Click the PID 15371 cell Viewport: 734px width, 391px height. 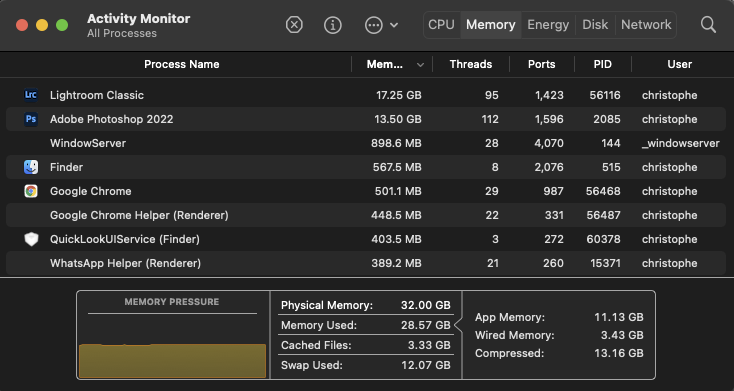click(x=605, y=263)
